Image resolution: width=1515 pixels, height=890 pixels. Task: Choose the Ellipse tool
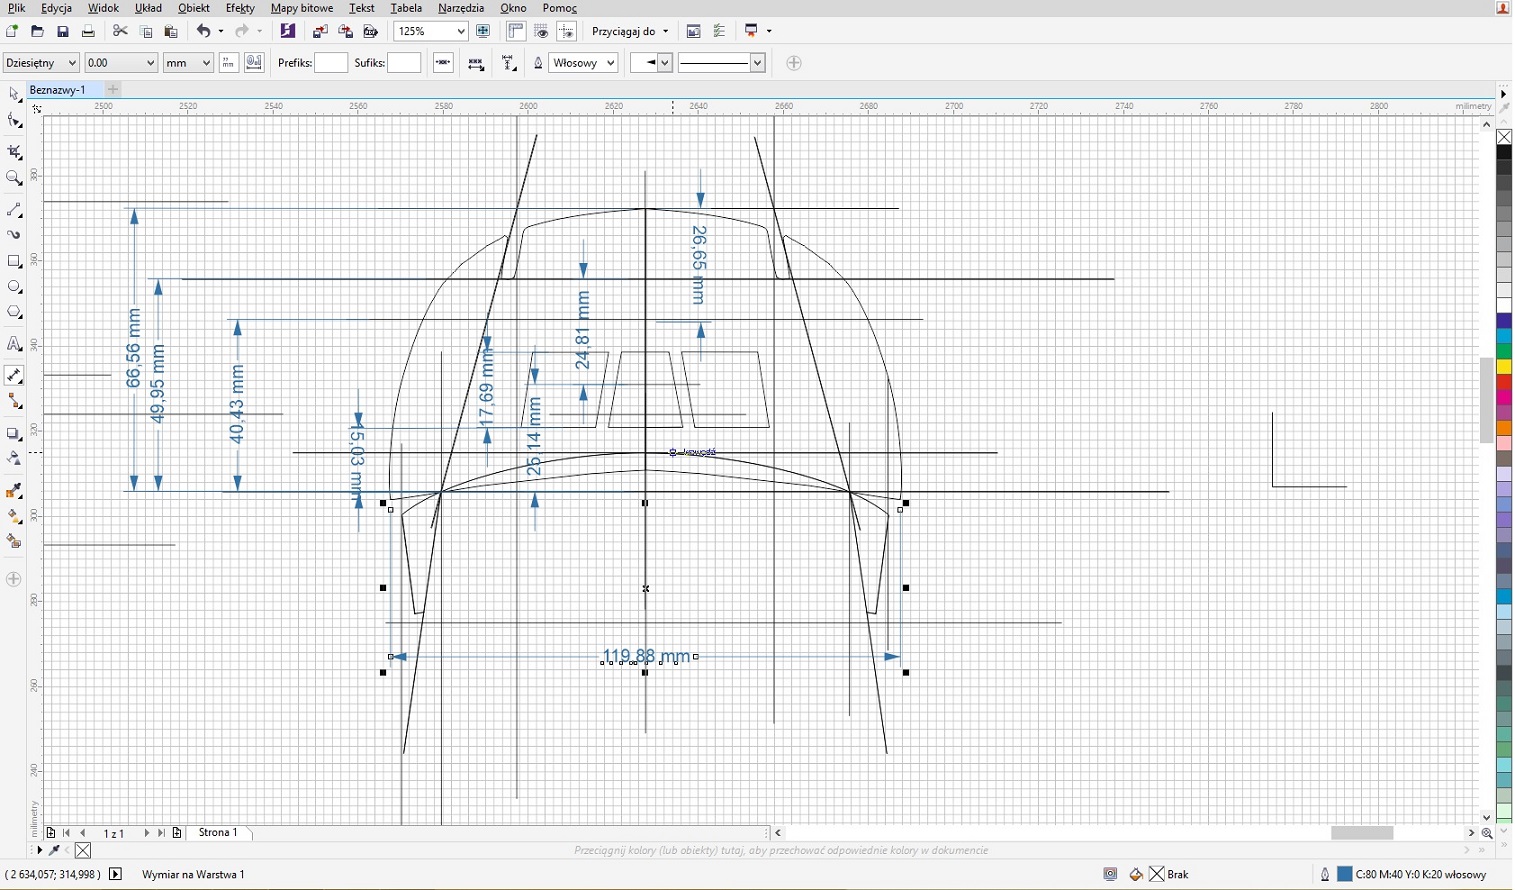tap(14, 288)
